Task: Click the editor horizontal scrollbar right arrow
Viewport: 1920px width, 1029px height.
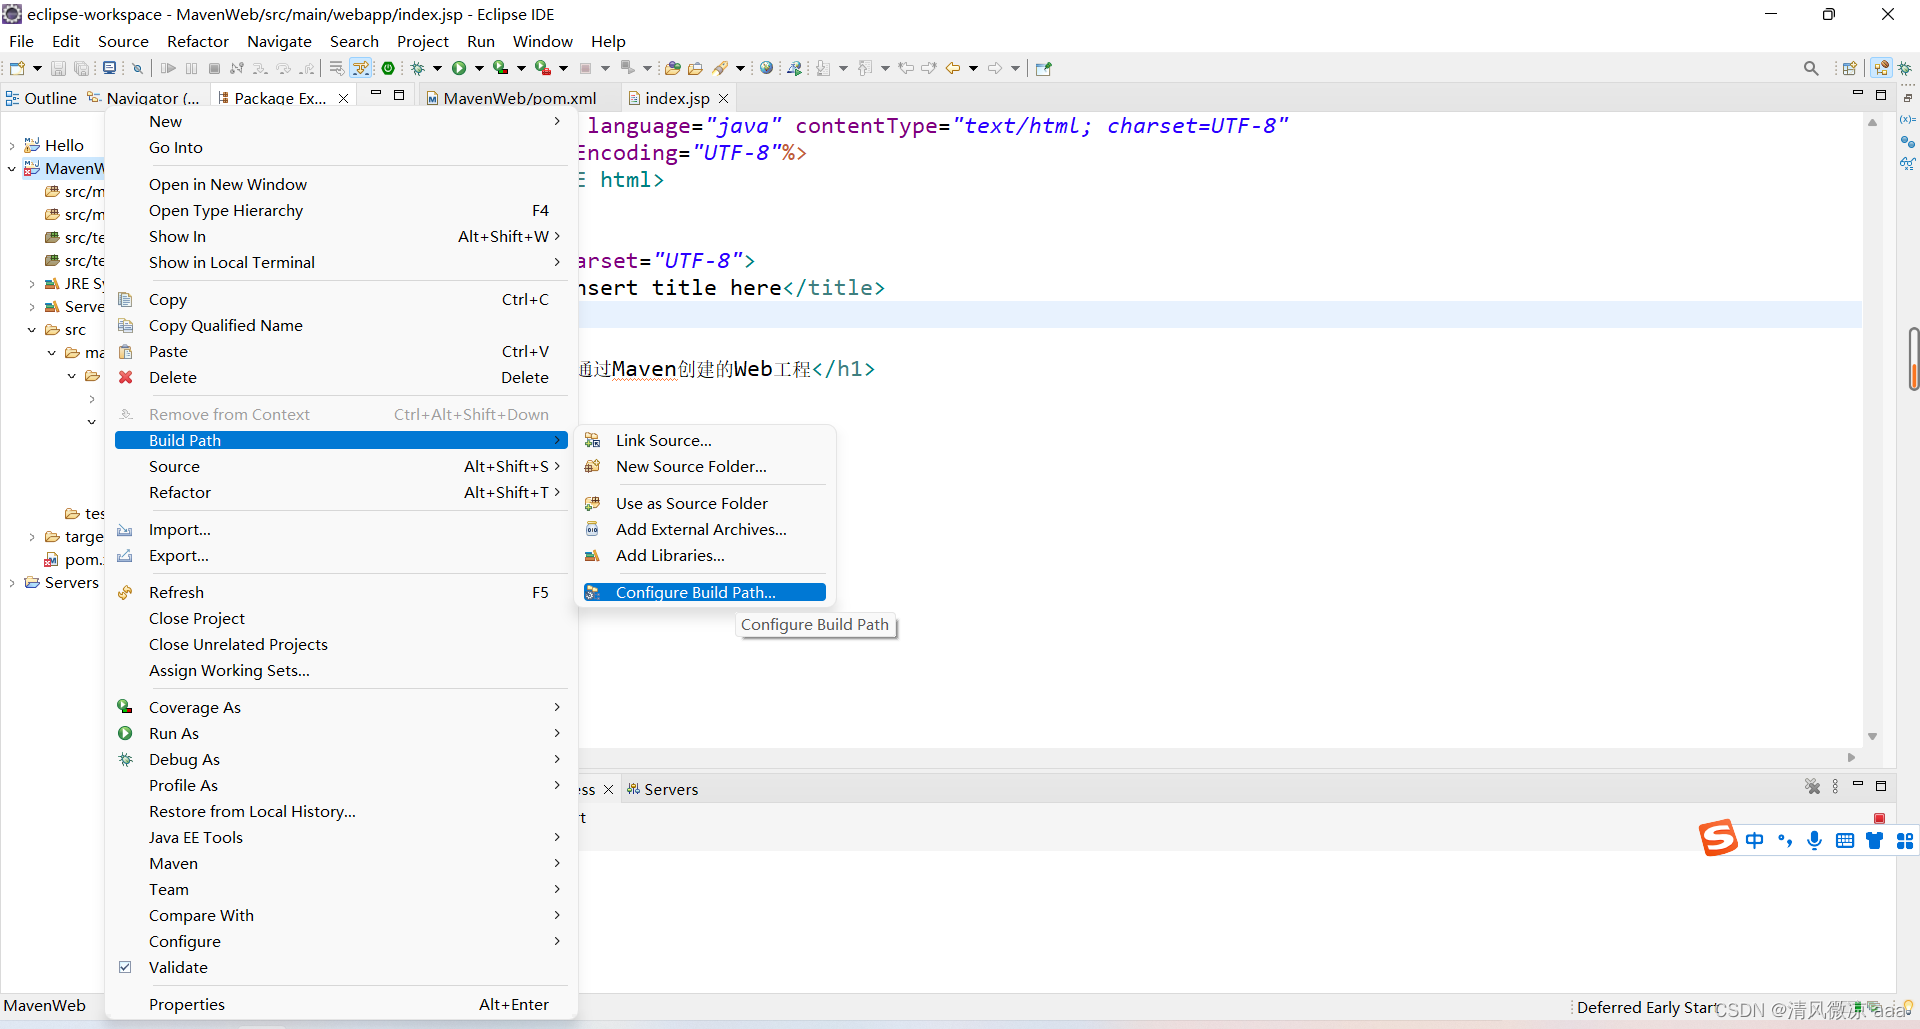Action: pos(1851,757)
